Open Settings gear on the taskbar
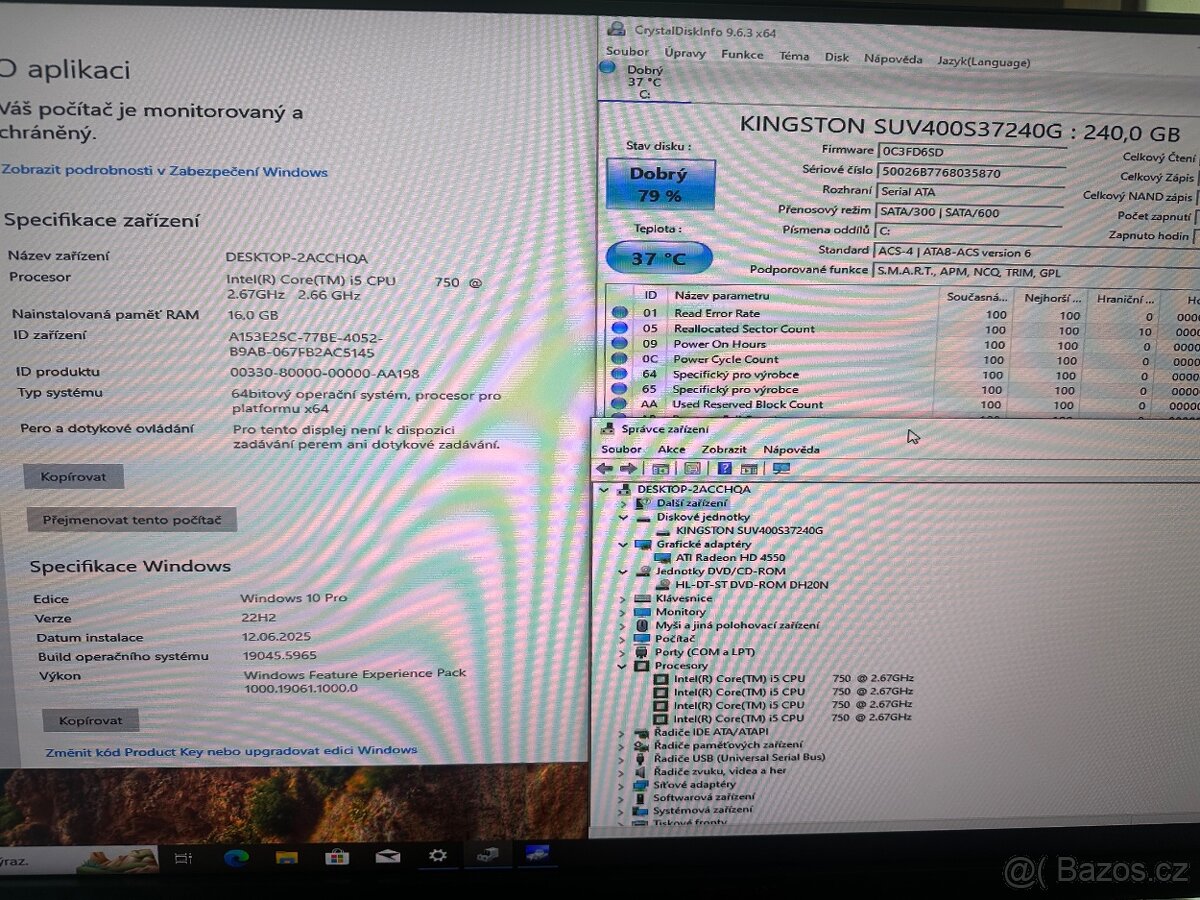The height and width of the screenshot is (900, 1200). coord(438,856)
